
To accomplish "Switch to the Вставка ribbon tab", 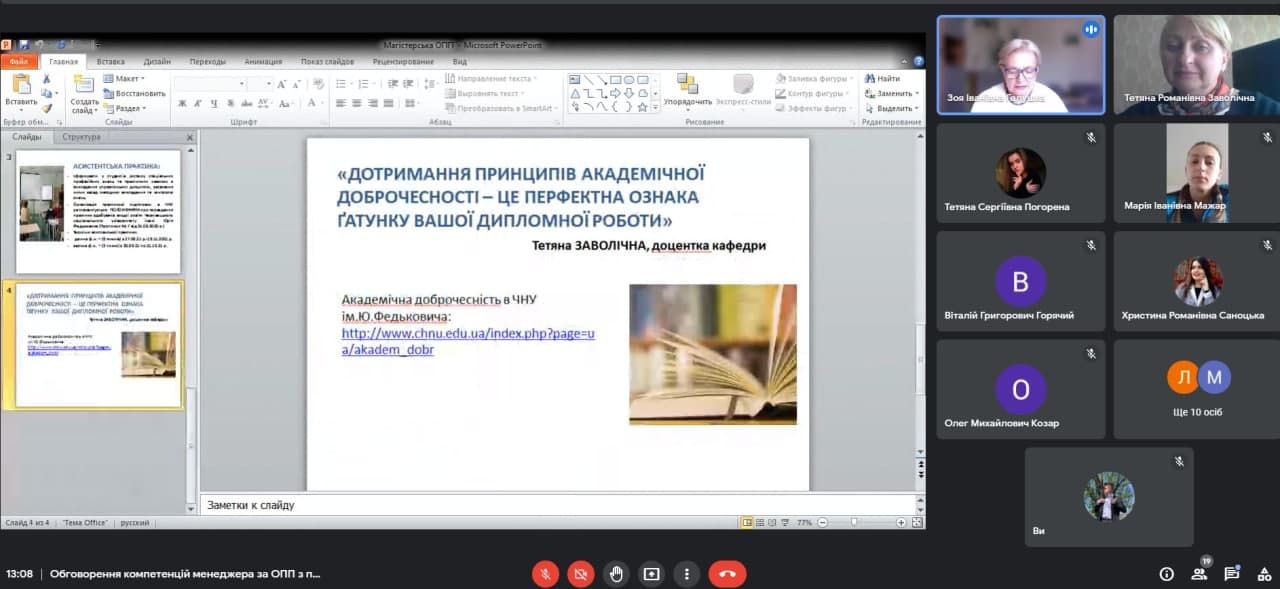I will [110, 61].
